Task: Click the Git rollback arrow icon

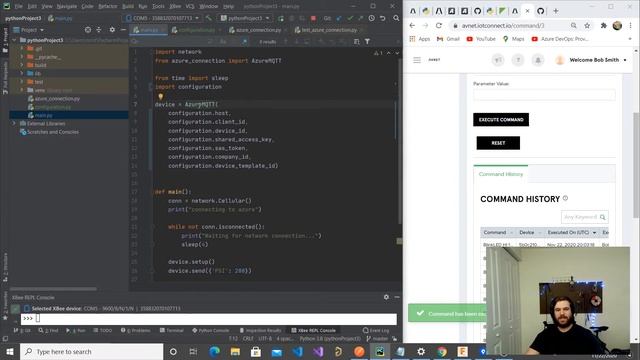Action: (x=382, y=18)
